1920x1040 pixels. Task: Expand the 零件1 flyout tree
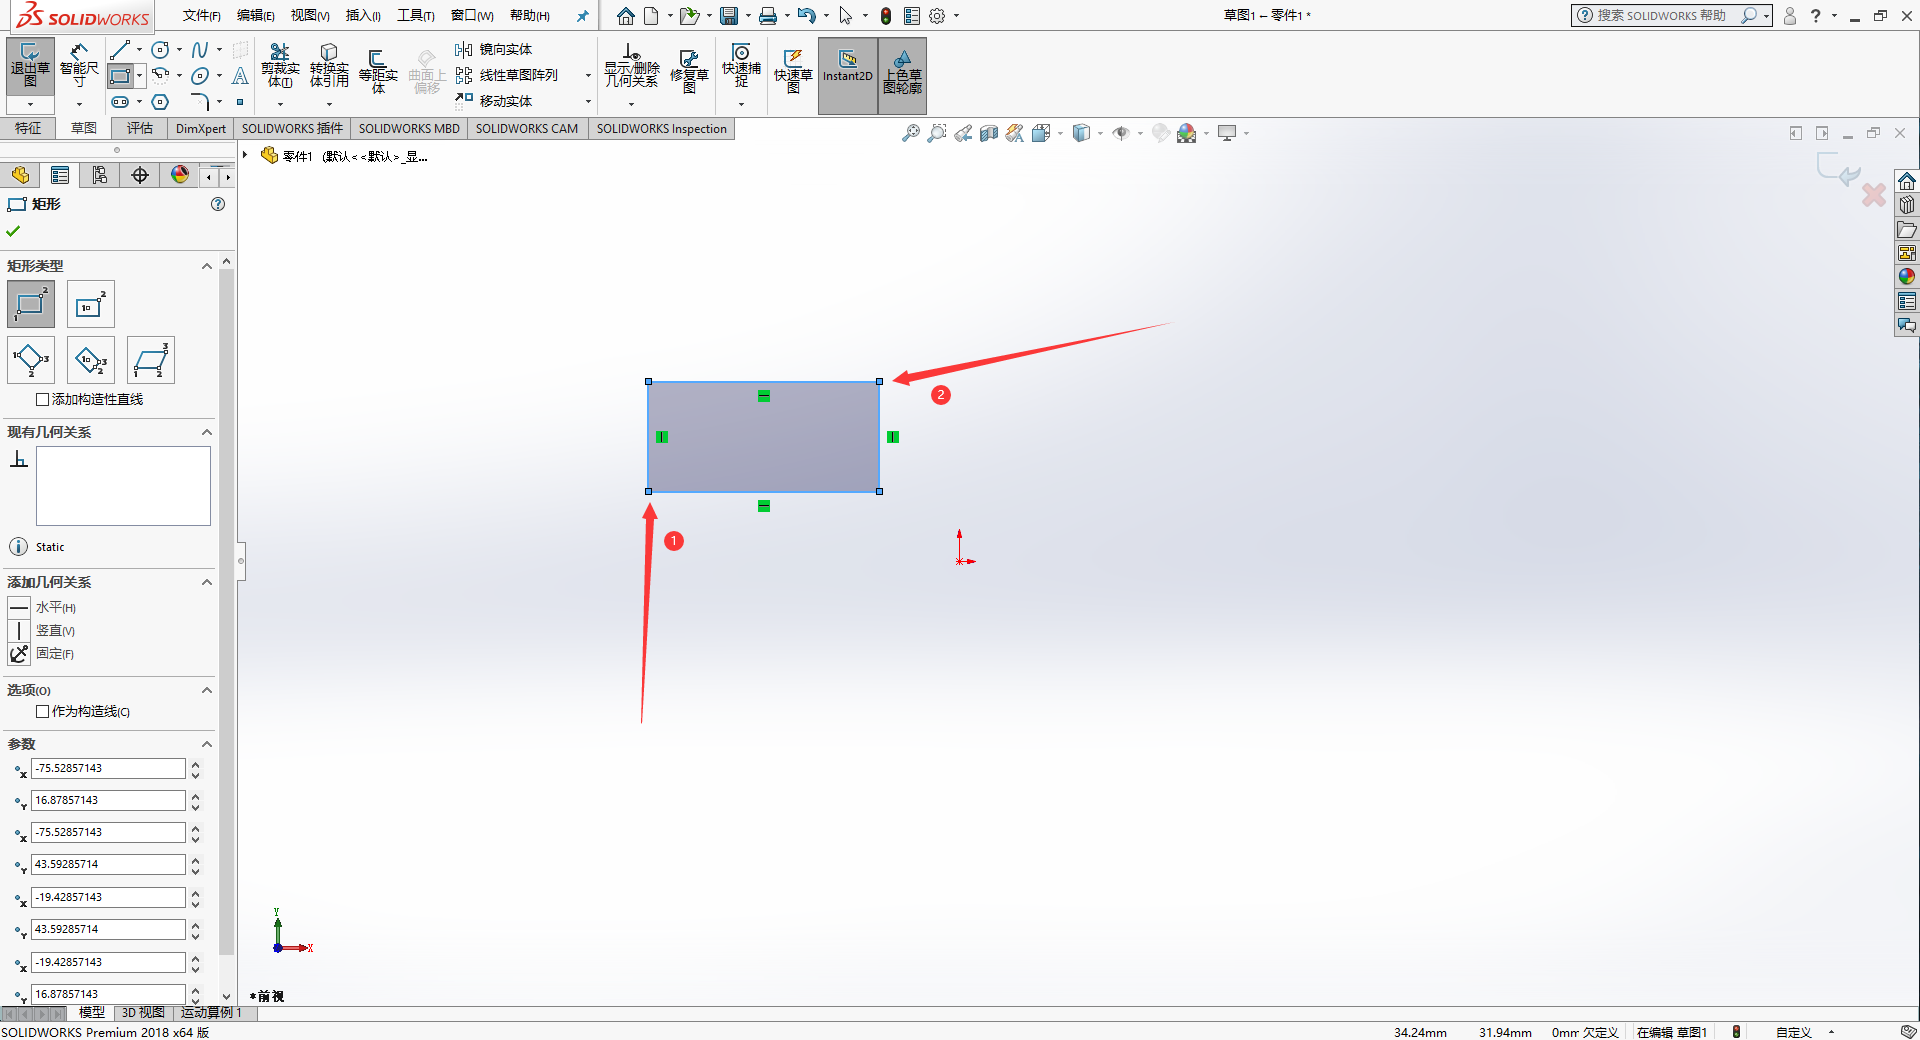point(245,155)
